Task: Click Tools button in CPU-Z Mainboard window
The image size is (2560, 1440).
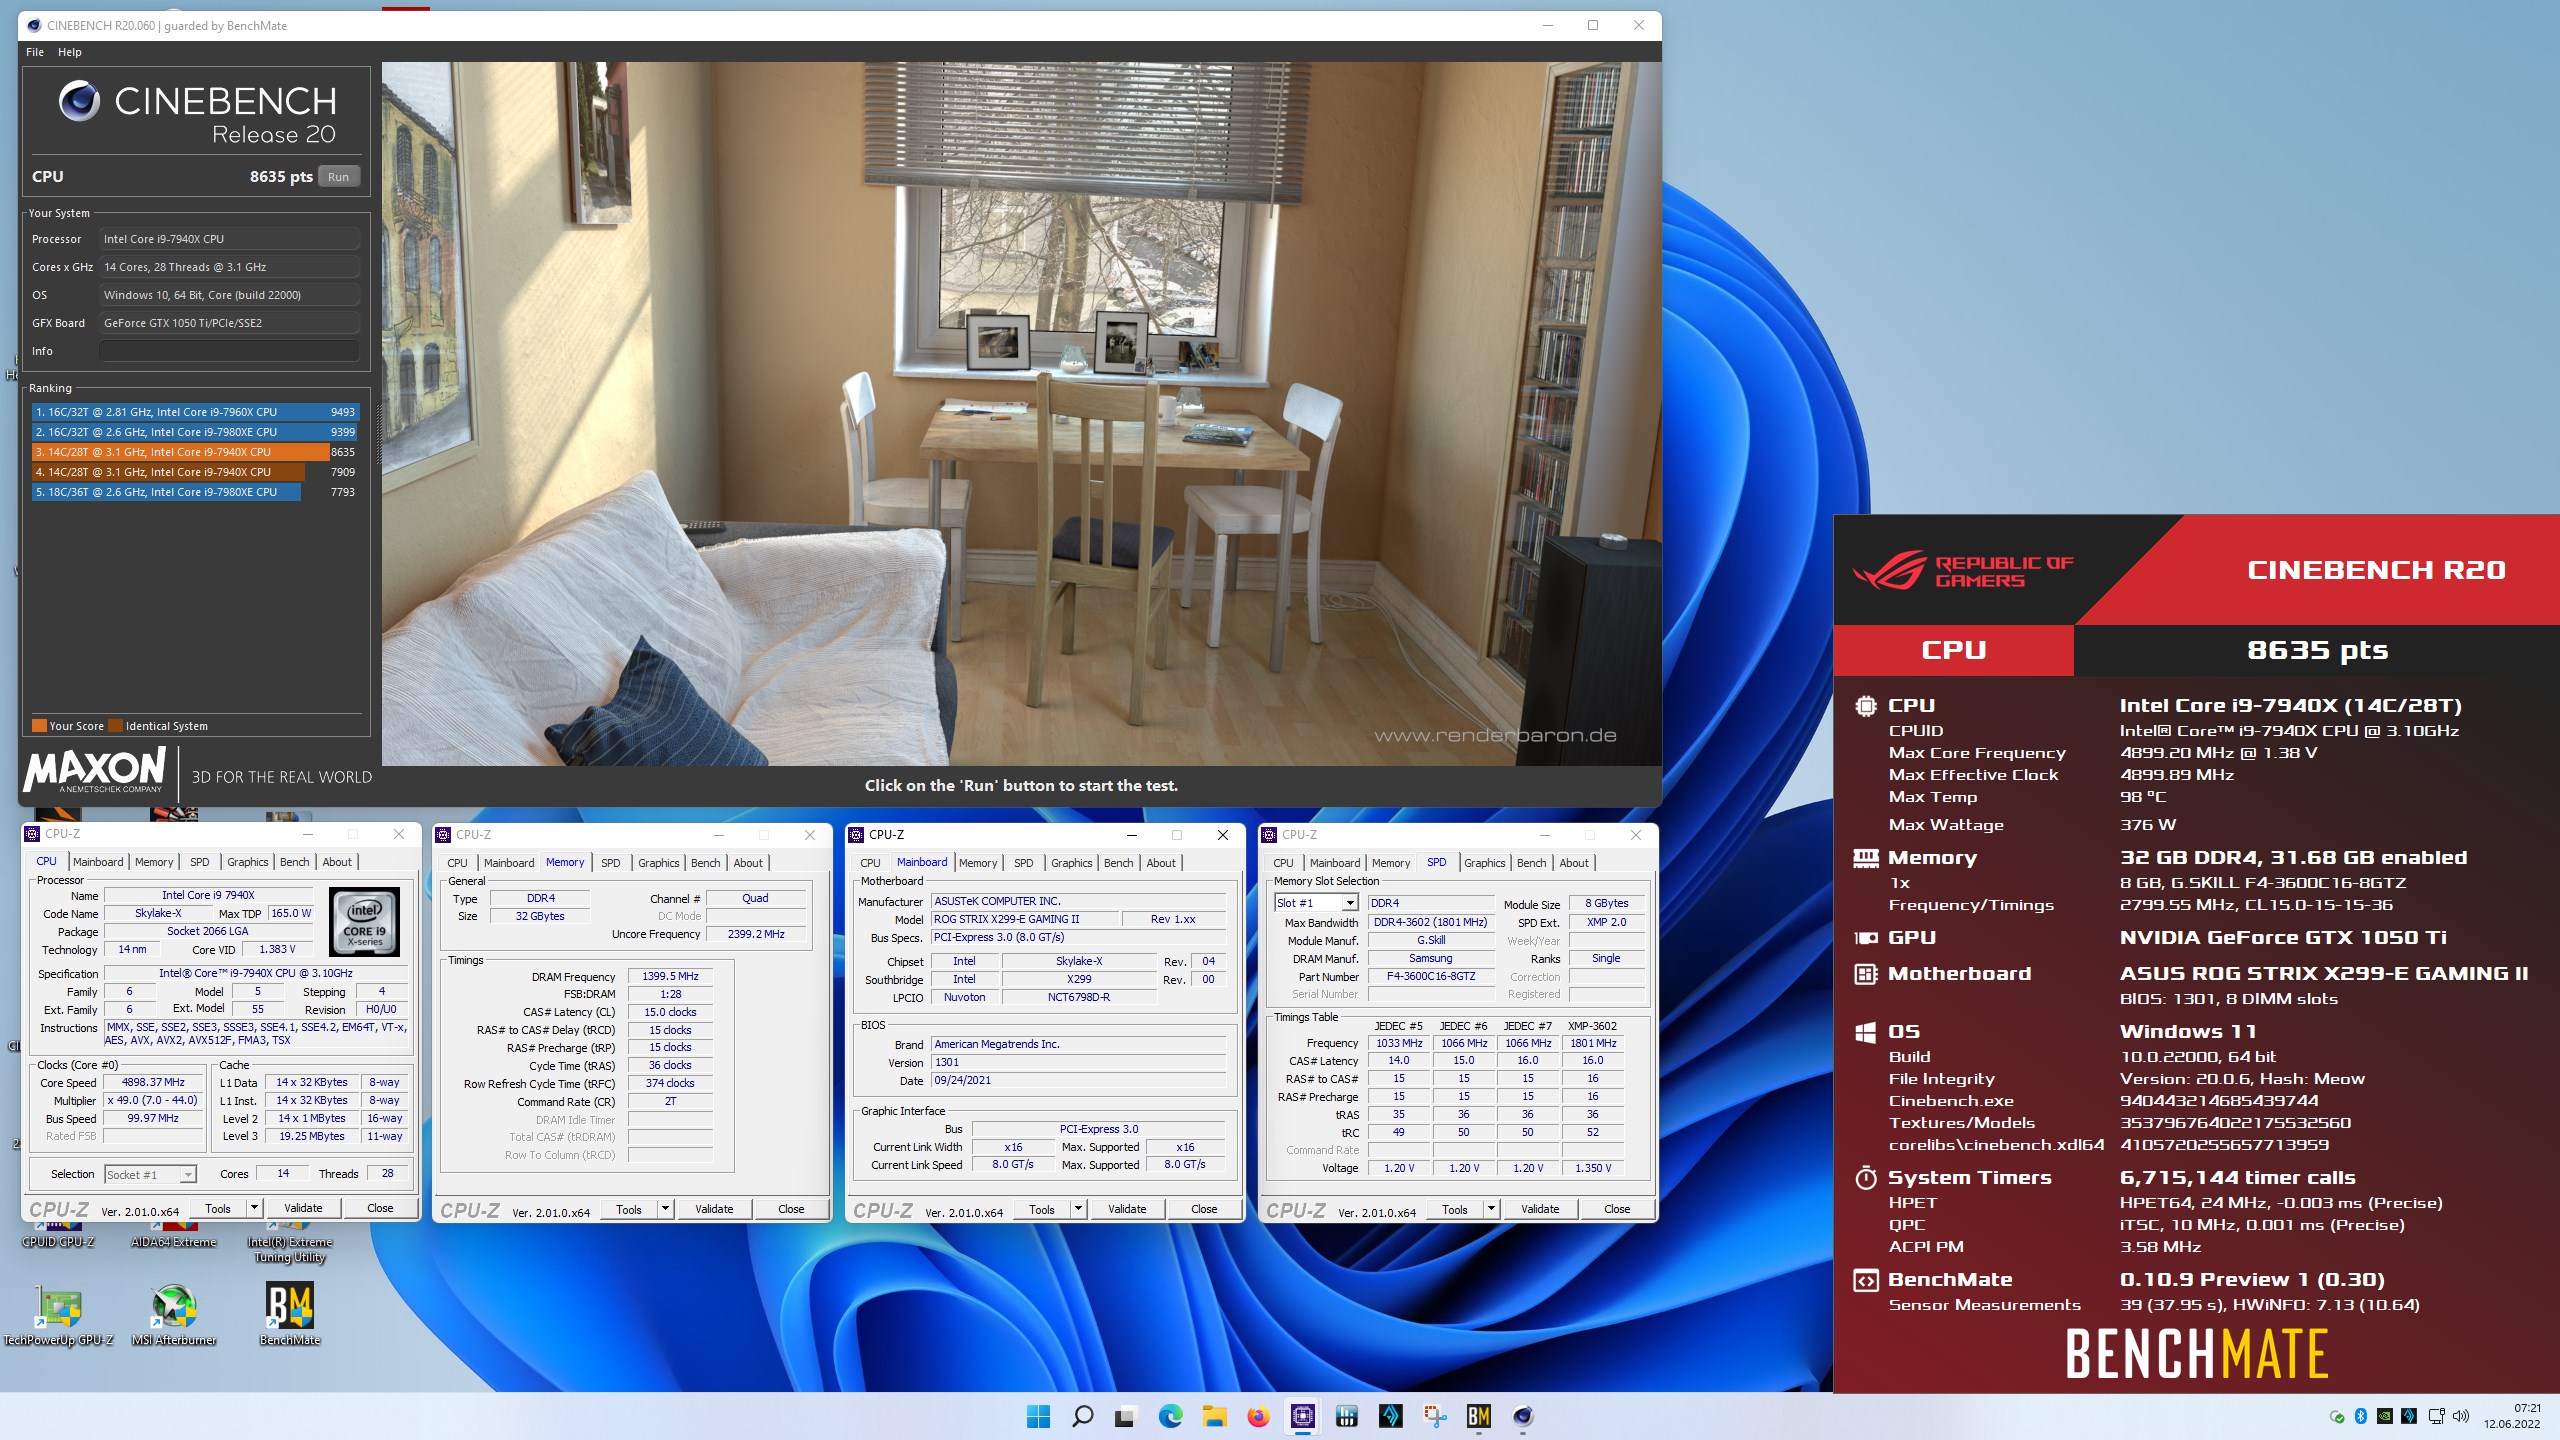Action: (1041, 1209)
